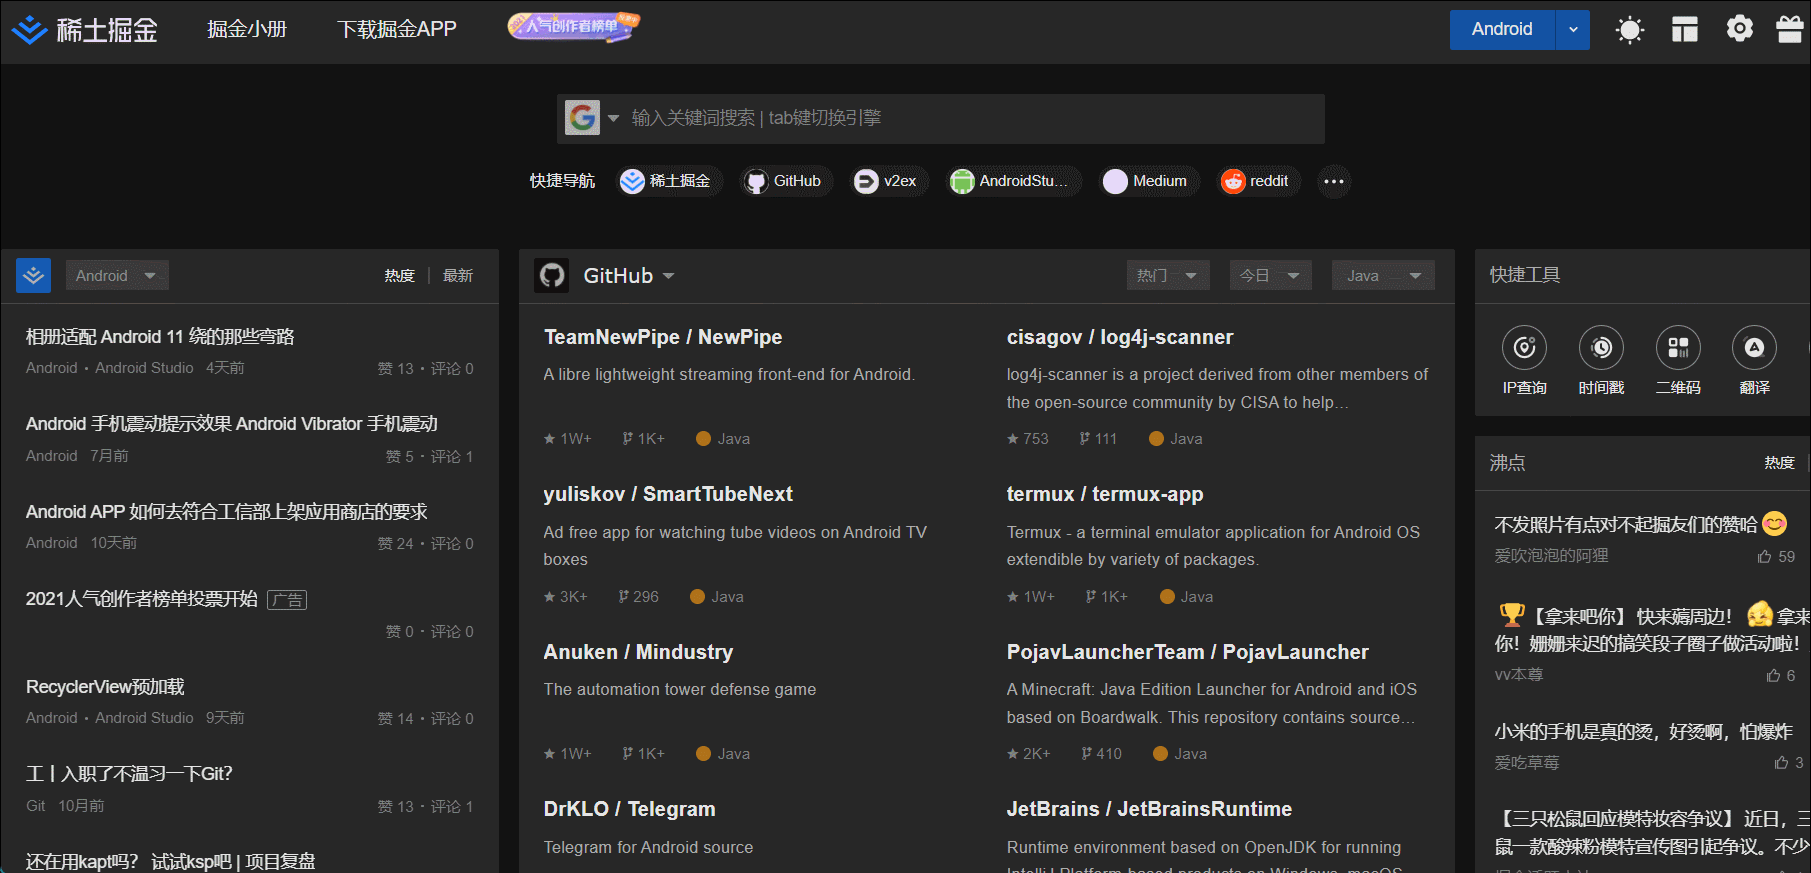This screenshot has width=1811, height=873.
Task: Open JetBrains / JetBrainsRuntime repository
Action: coord(1149,809)
